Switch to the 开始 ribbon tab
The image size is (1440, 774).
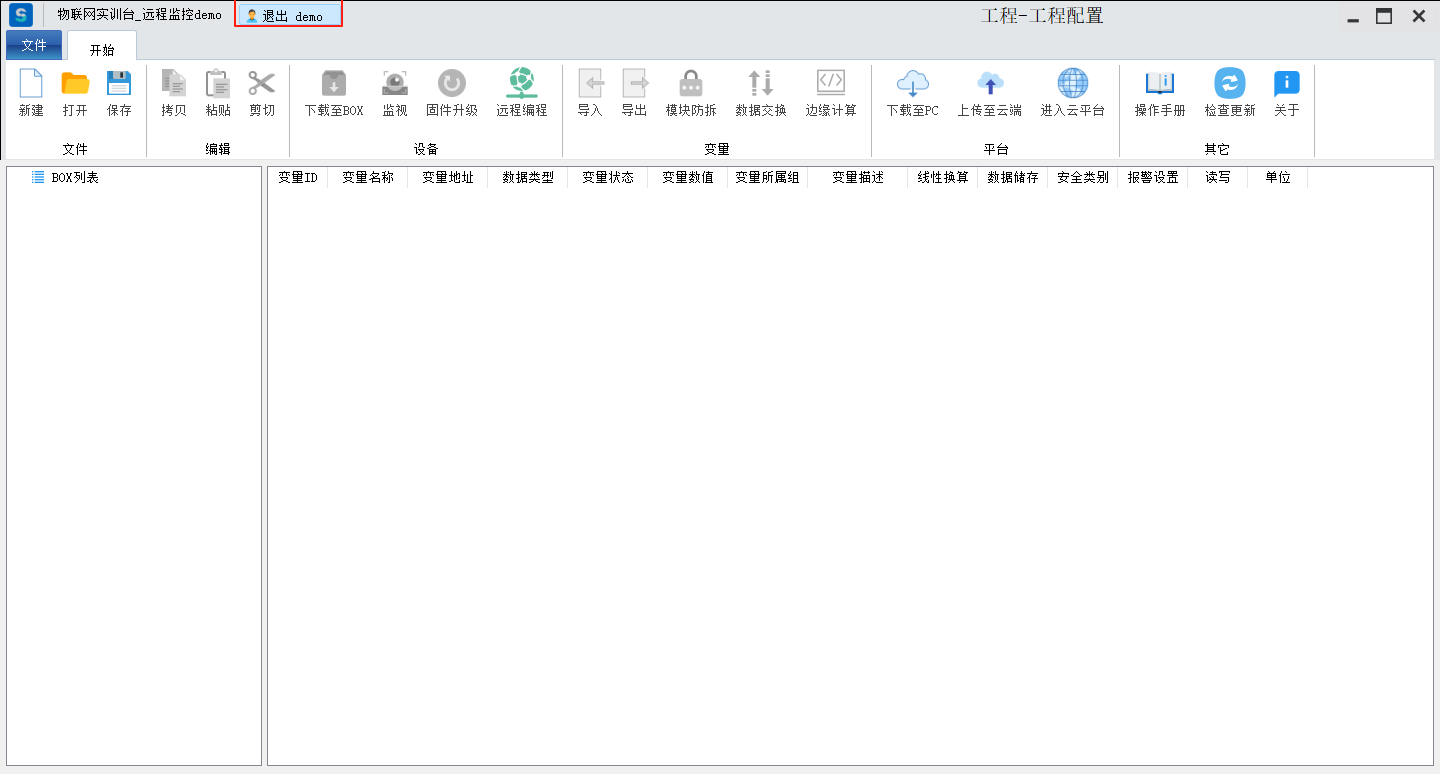(102, 49)
